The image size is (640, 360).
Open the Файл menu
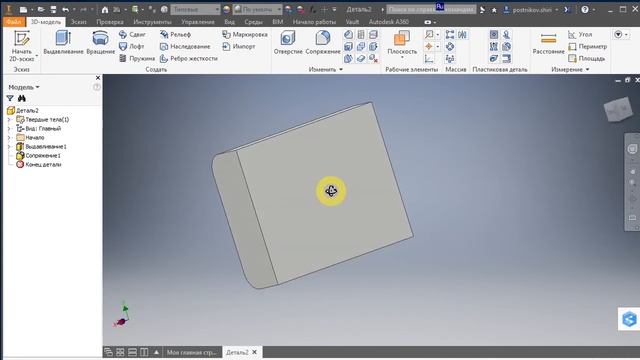[13, 22]
